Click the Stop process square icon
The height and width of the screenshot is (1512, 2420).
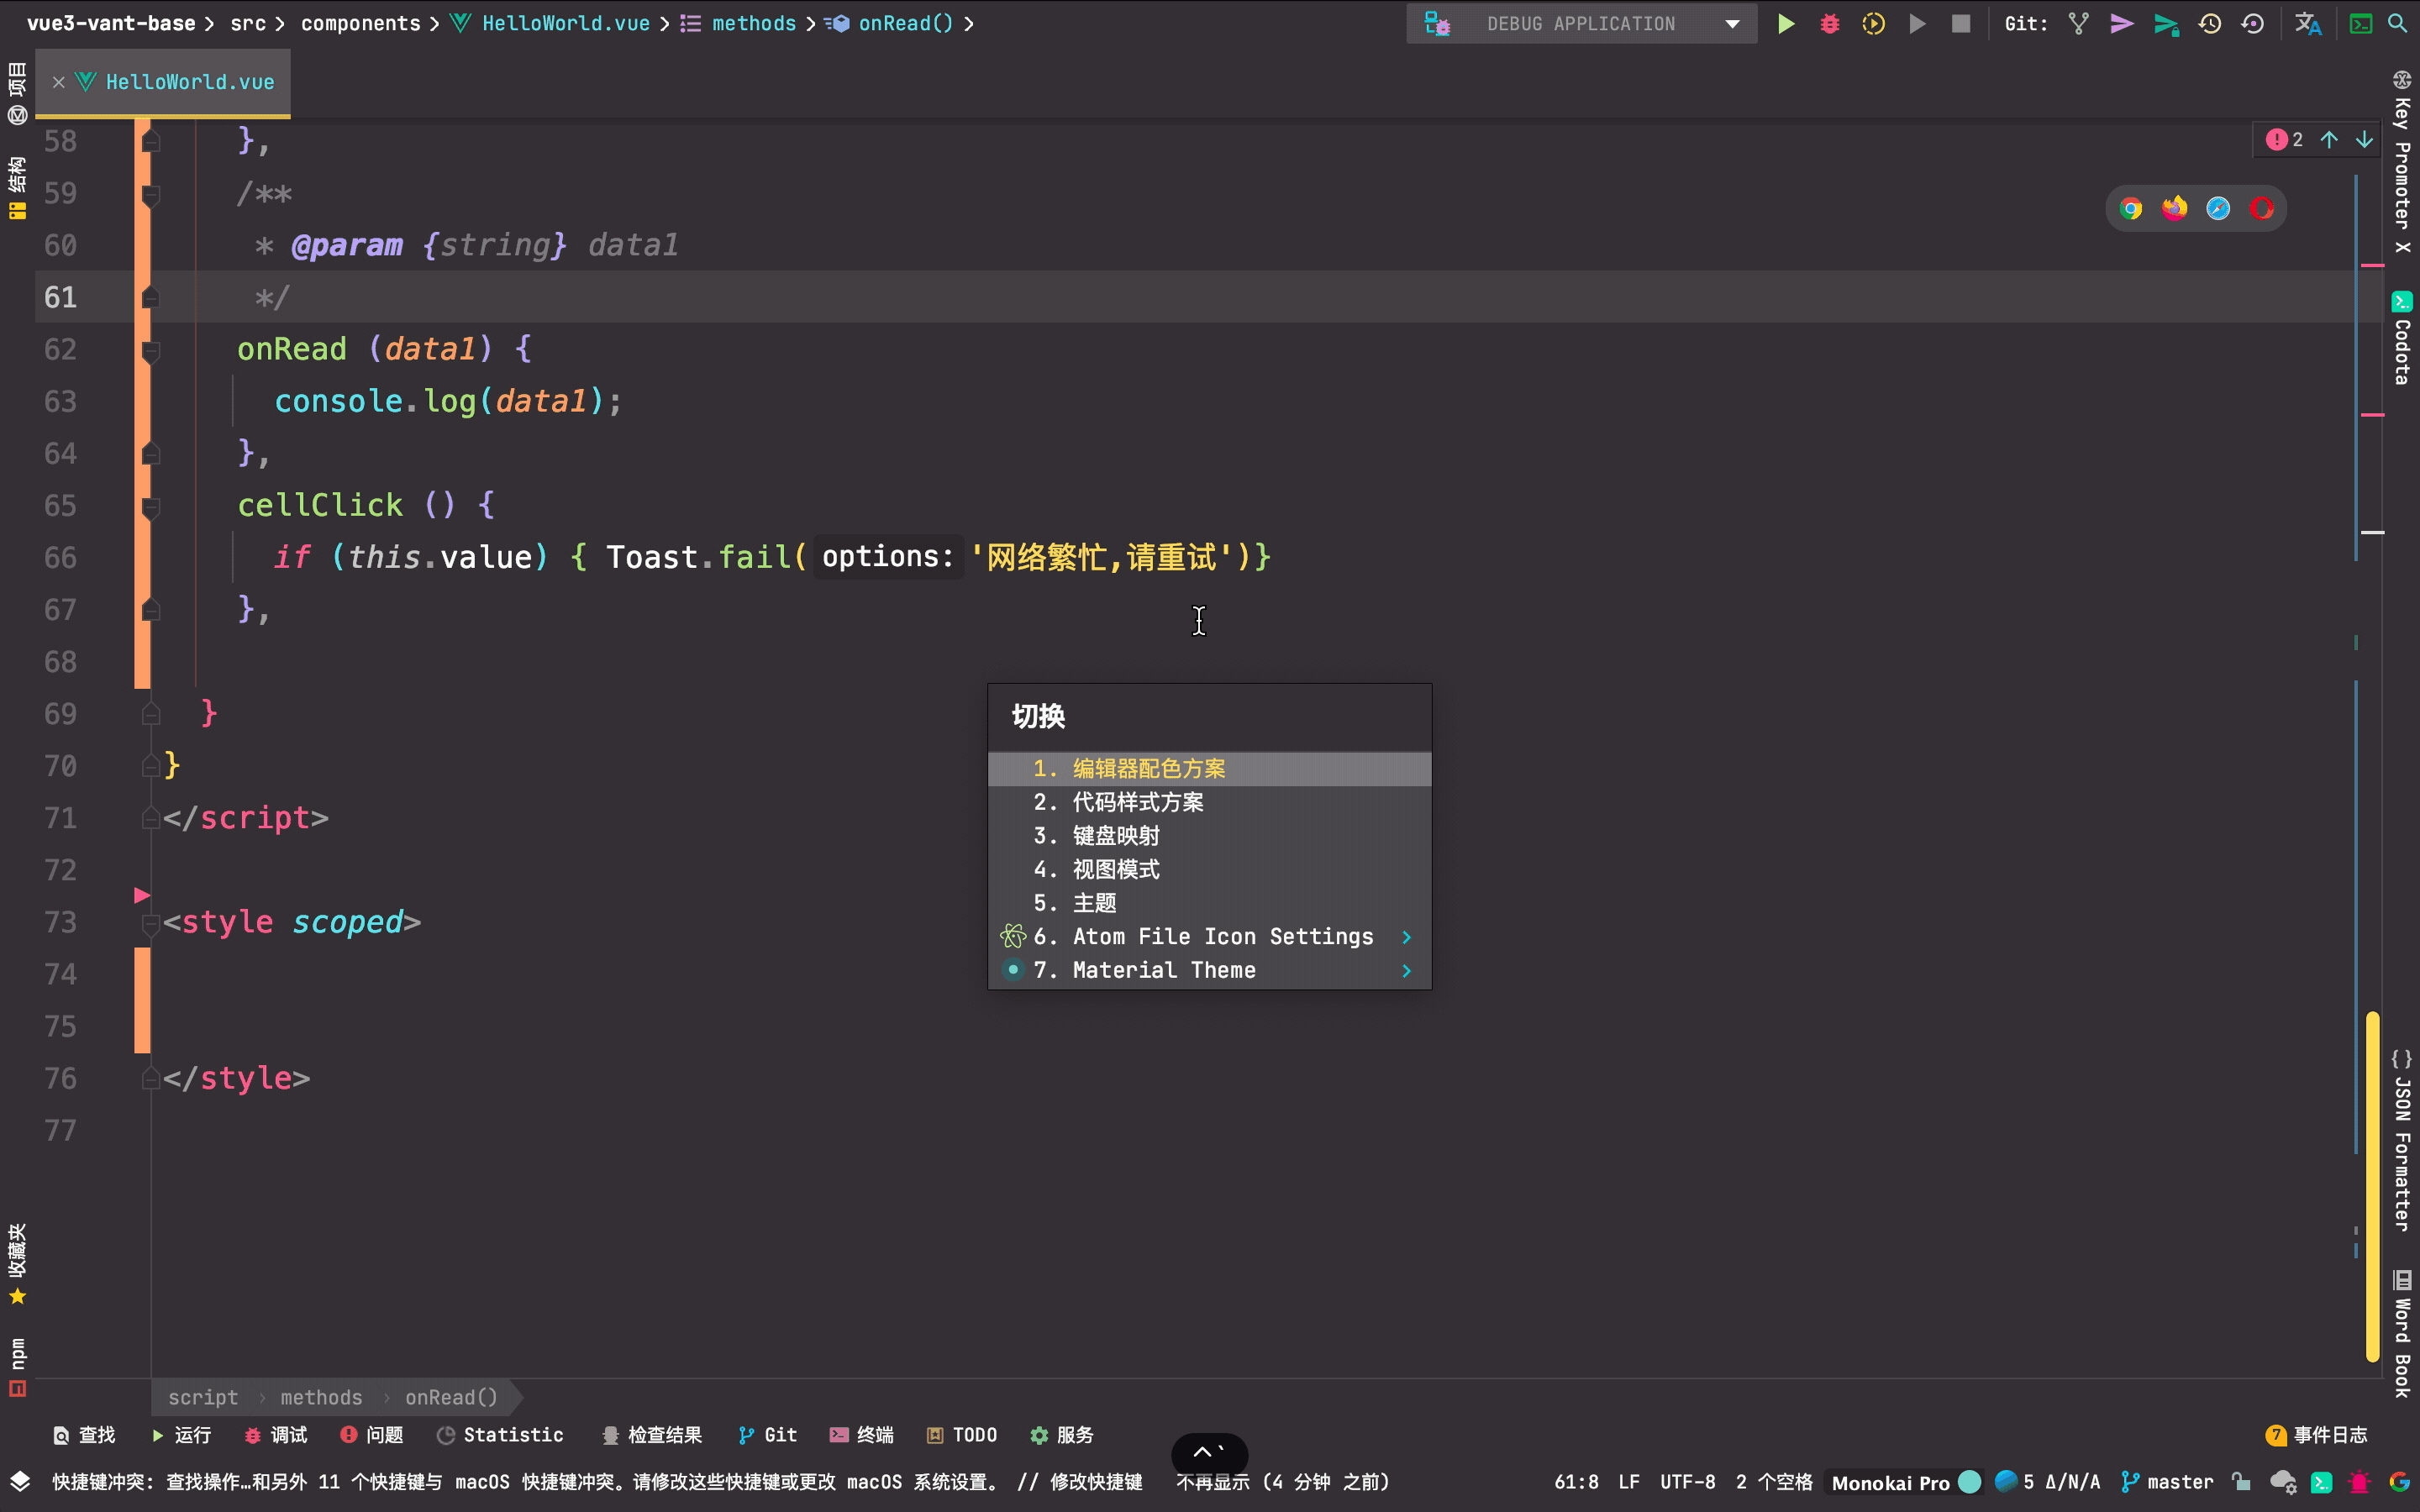tap(1960, 23)
